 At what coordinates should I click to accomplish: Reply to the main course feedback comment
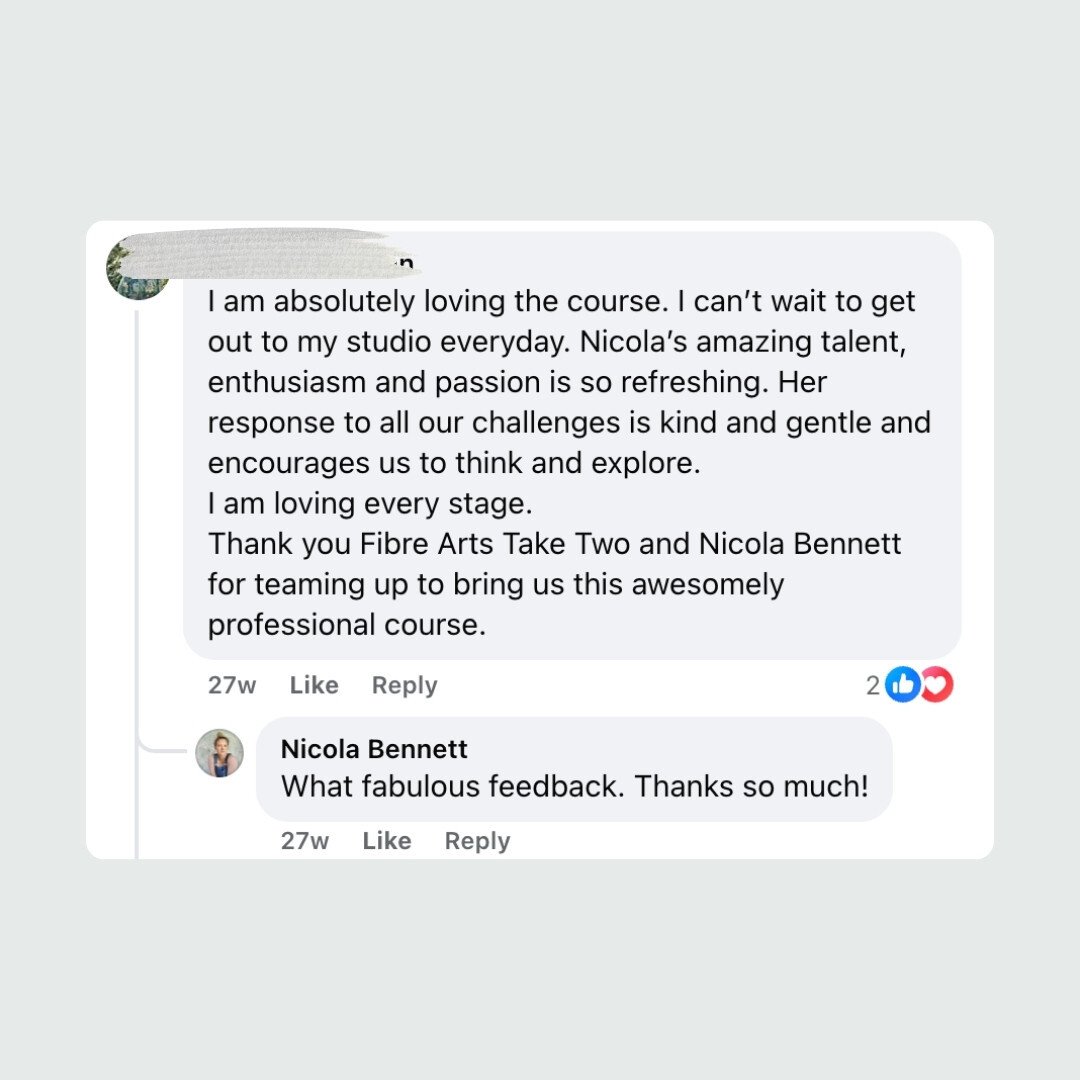[404, 685]
